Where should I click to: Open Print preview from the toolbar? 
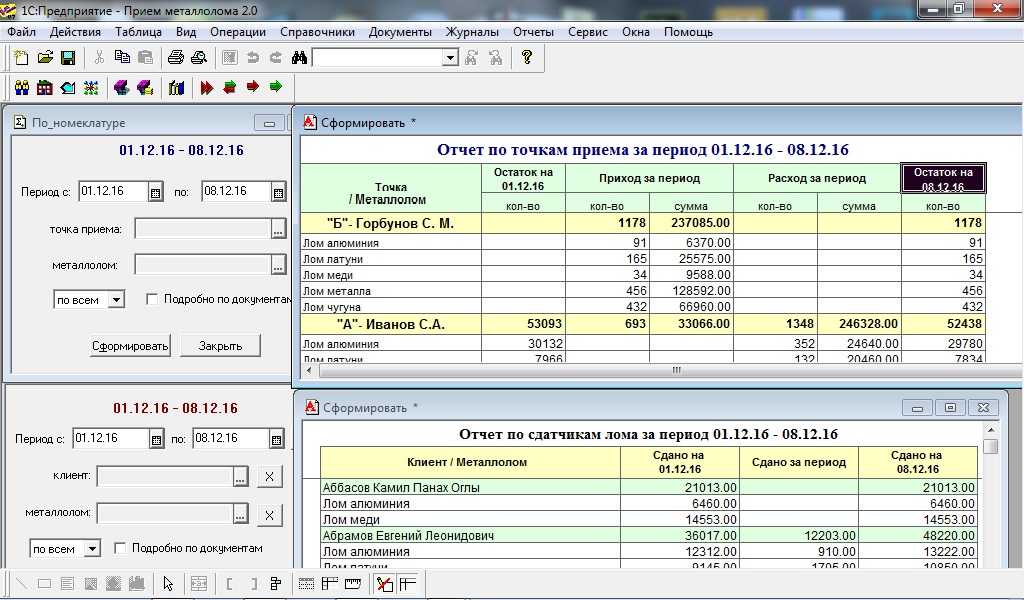tap(198, 58)
